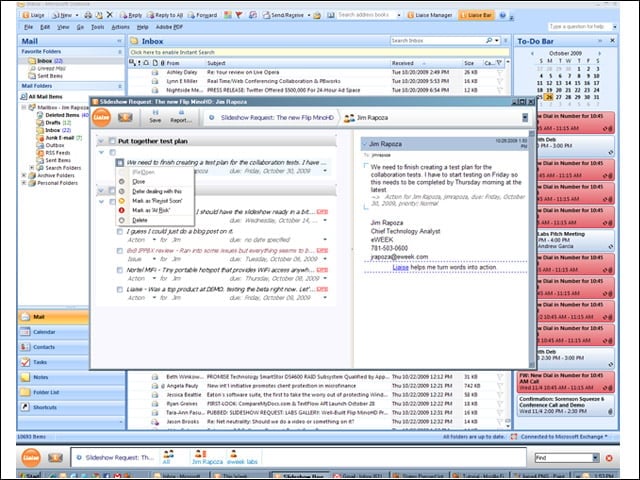Click the Delete X icon in the Outlook toolbar
The width and height of the screenshot is (640, 480).
[109, 15]
